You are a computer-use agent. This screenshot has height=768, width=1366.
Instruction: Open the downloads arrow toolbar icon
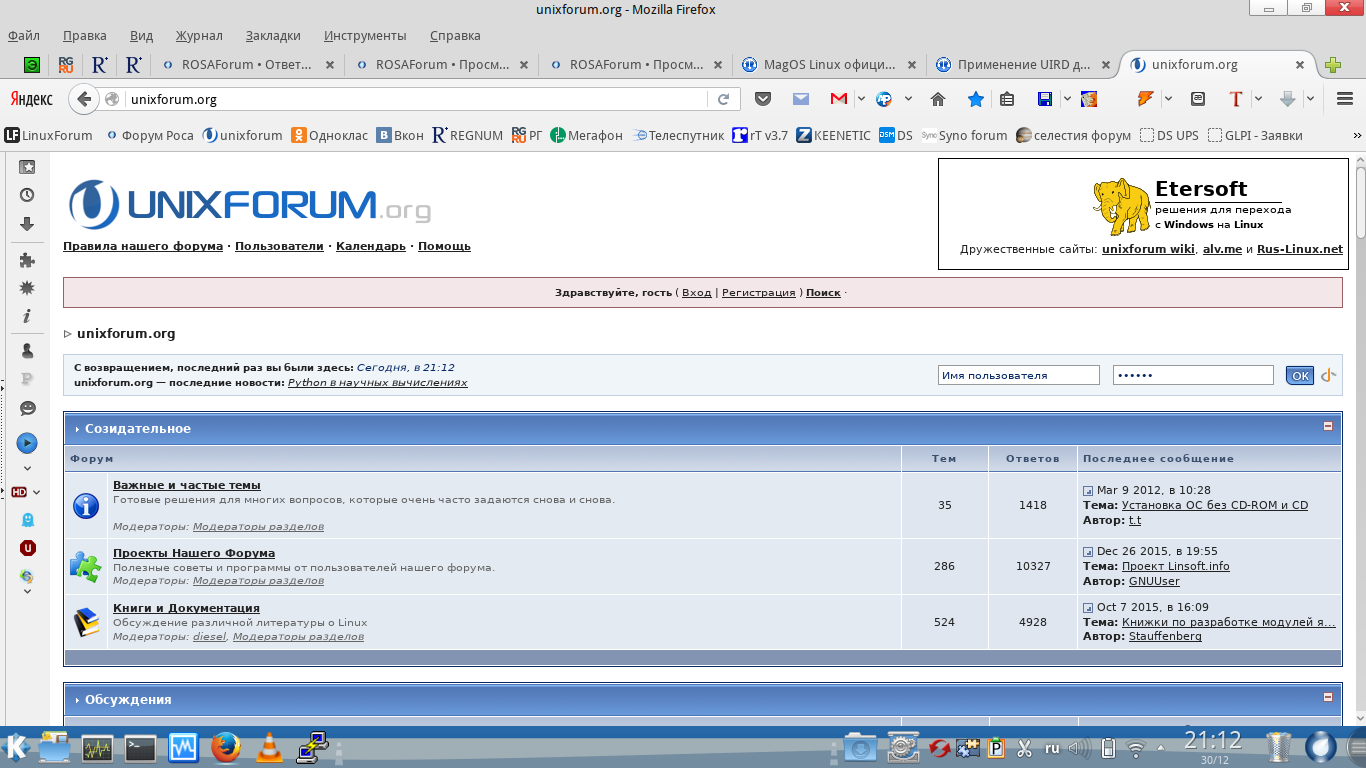pyautogui.click(x=1288, y=99)
